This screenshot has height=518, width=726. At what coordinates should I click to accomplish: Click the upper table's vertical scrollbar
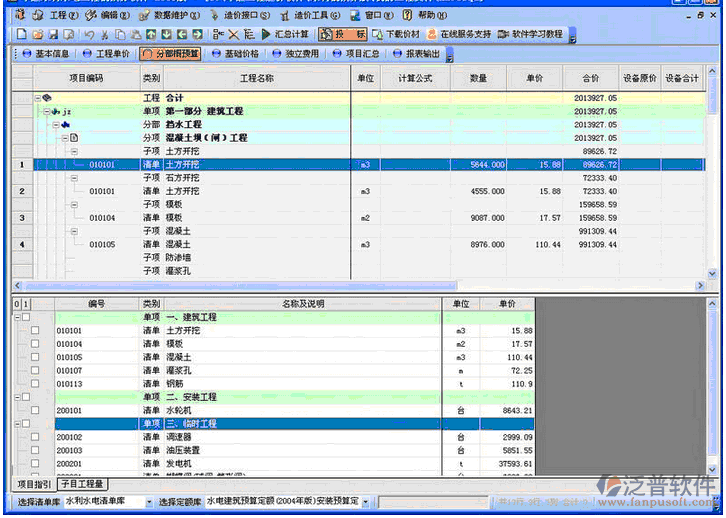713,180
